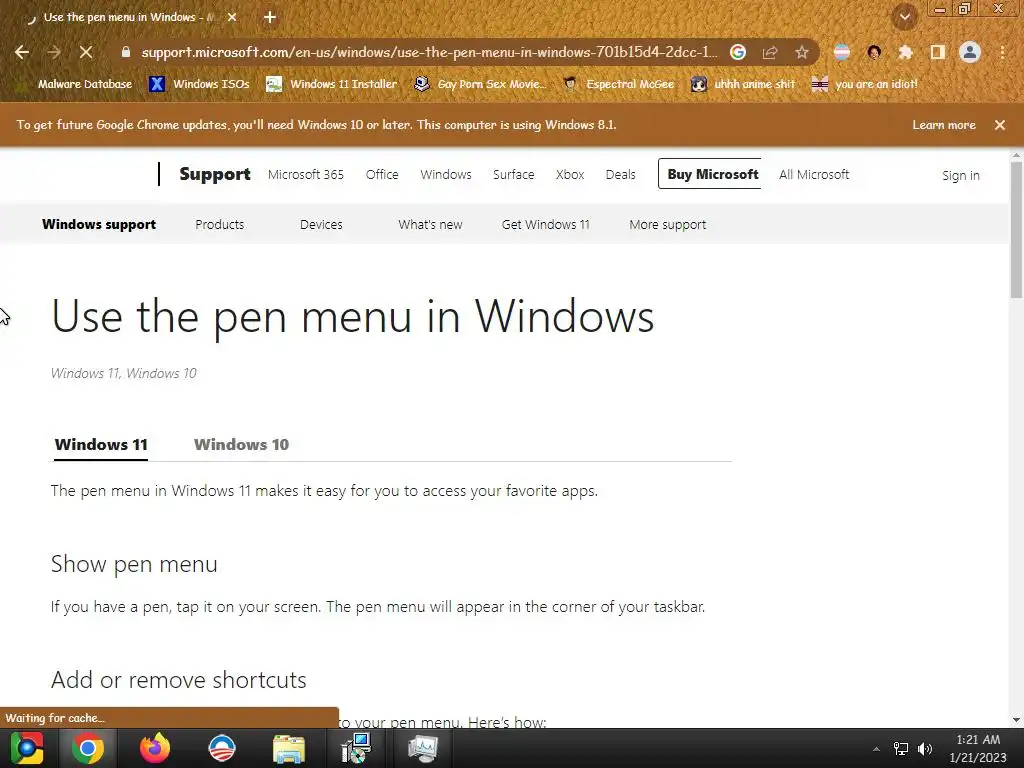
Task: Open the Office menu item
Action: pyautogui.click(x=382, y=174)
